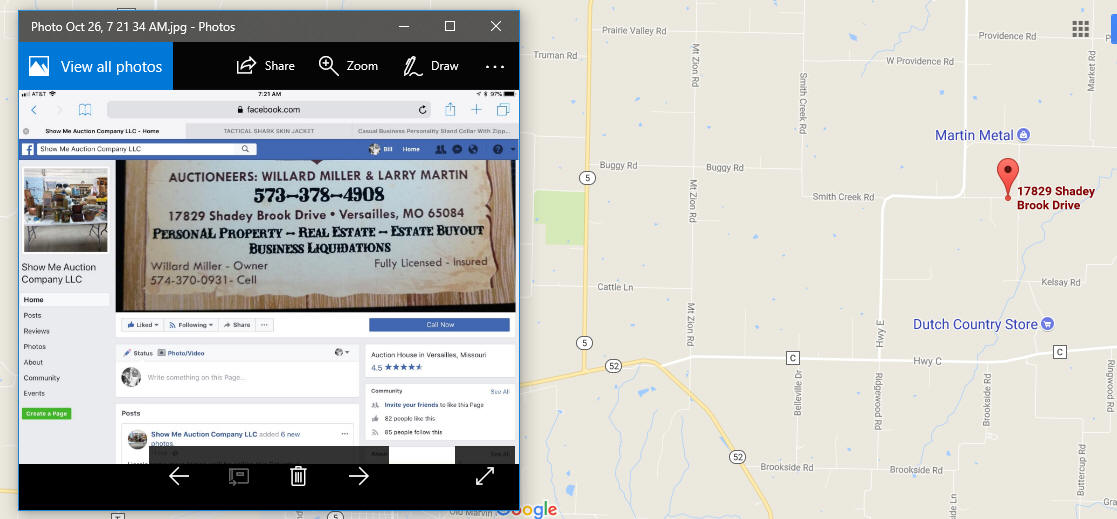This screenshot has height=519, width=1117.
Task: Click the Dutch Country Store label on map
Action: coord(975,324)
